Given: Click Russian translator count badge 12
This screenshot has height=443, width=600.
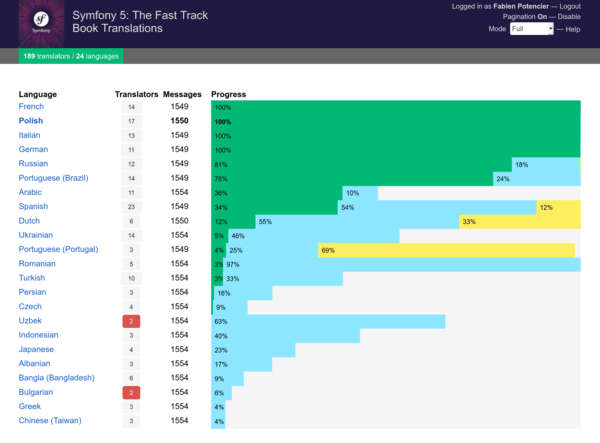Looking at the screenshot, I should point(131,164).
